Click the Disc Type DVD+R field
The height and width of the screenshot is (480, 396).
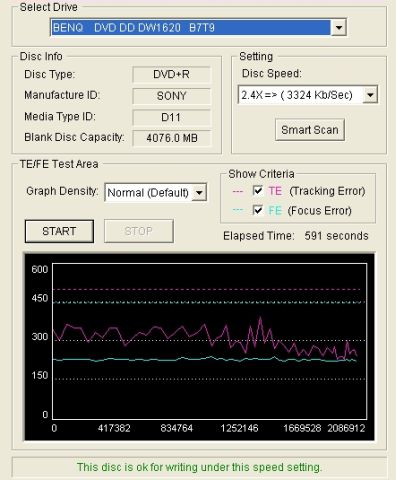172,74
